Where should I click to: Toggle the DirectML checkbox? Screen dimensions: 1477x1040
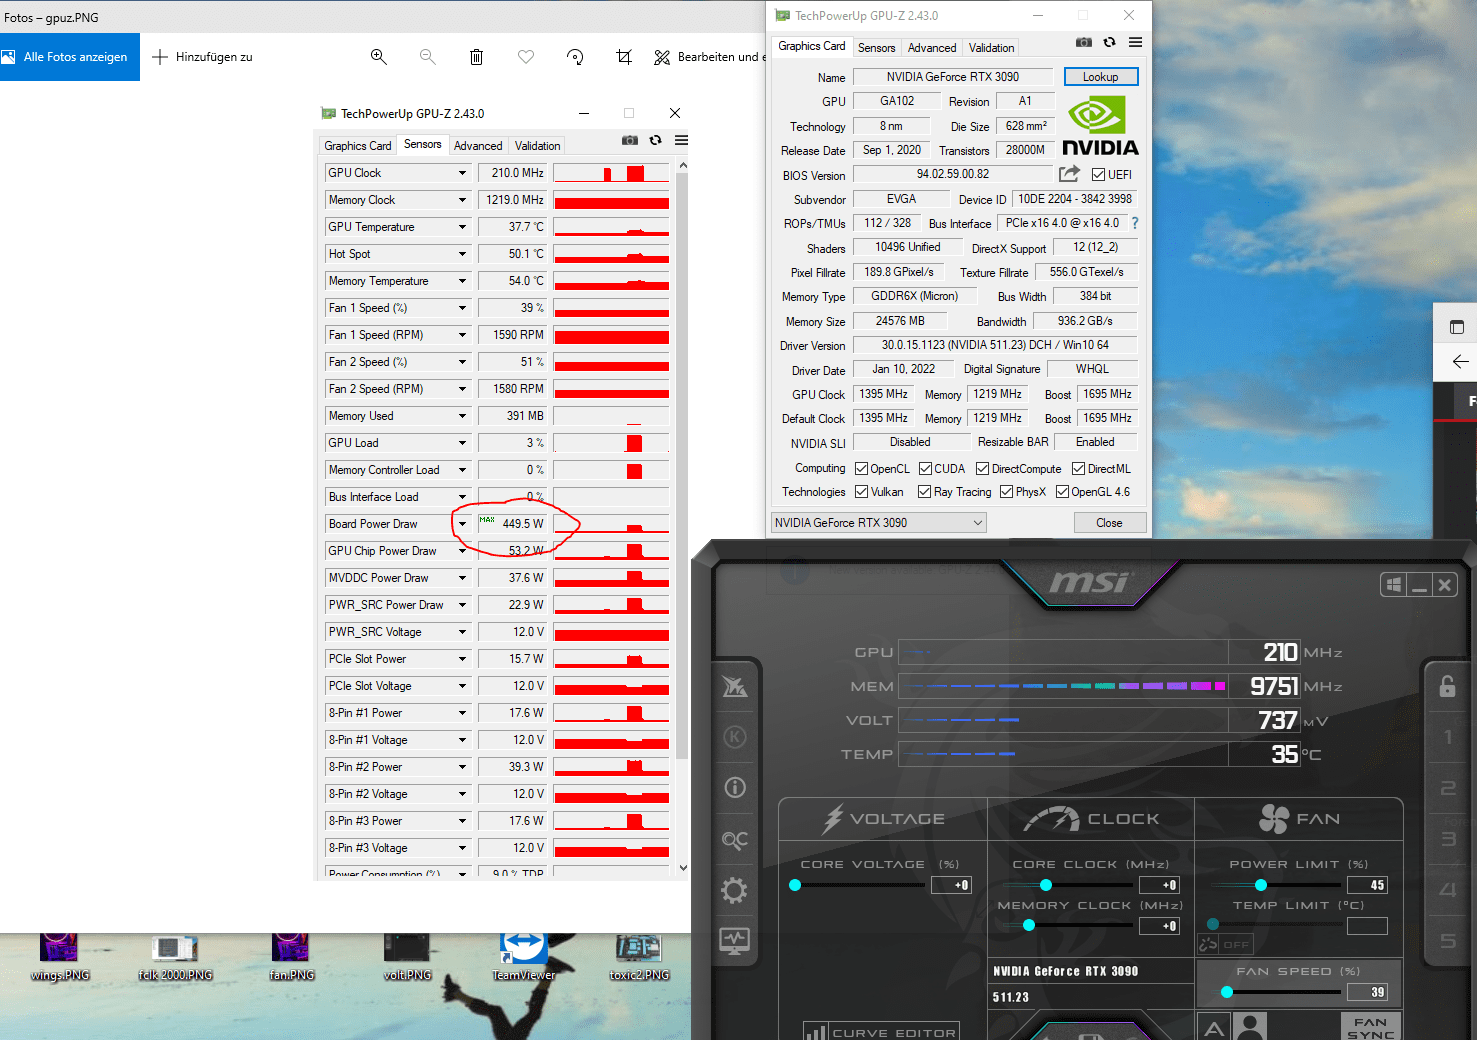[x=1078, y=469]
